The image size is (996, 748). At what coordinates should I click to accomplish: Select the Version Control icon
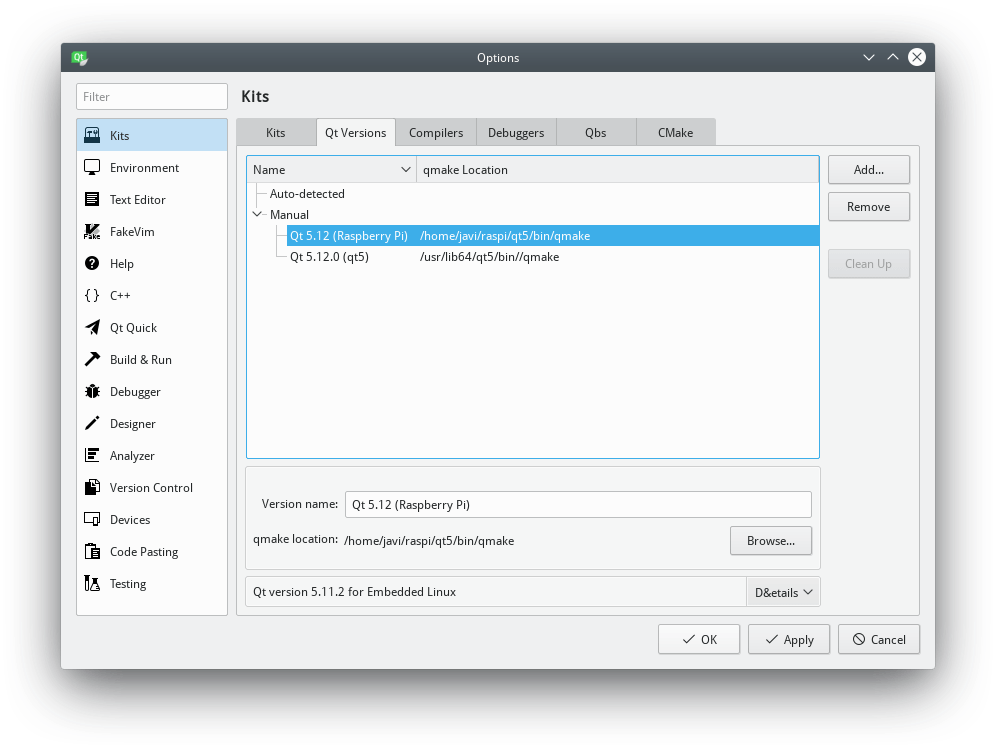pos(92,487)
